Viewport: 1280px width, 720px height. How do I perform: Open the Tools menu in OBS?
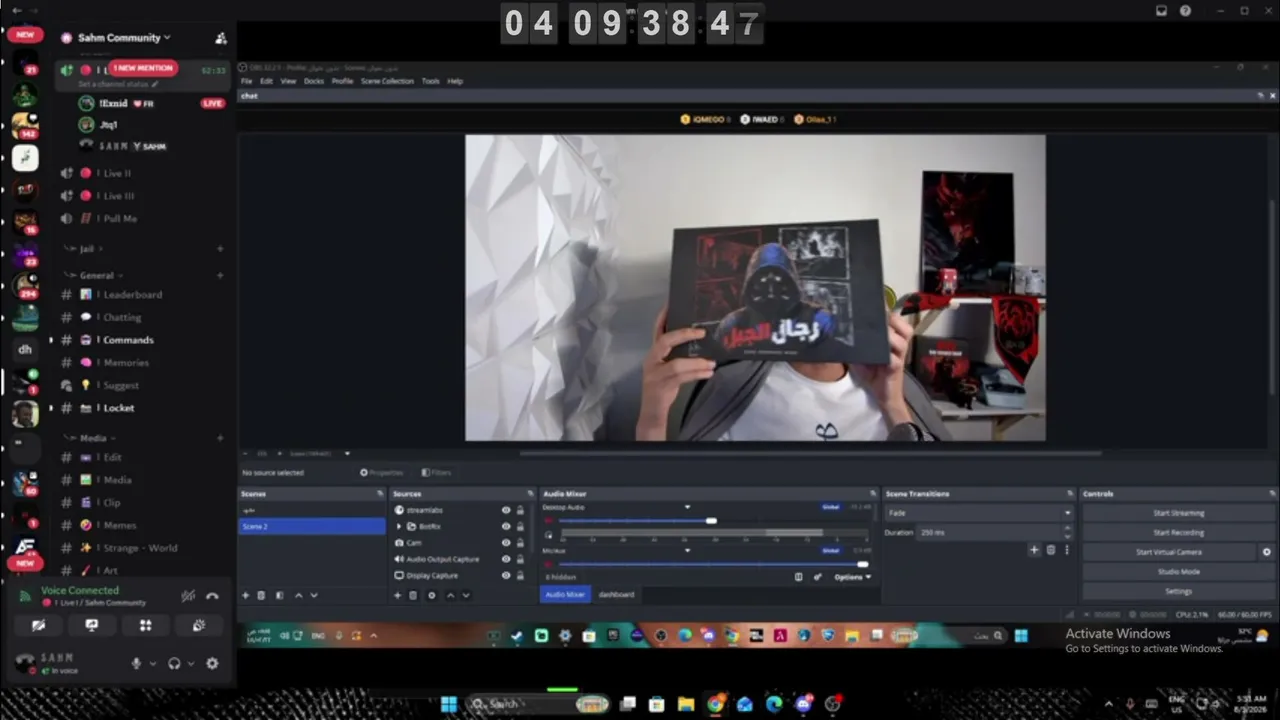click(431, 81)
